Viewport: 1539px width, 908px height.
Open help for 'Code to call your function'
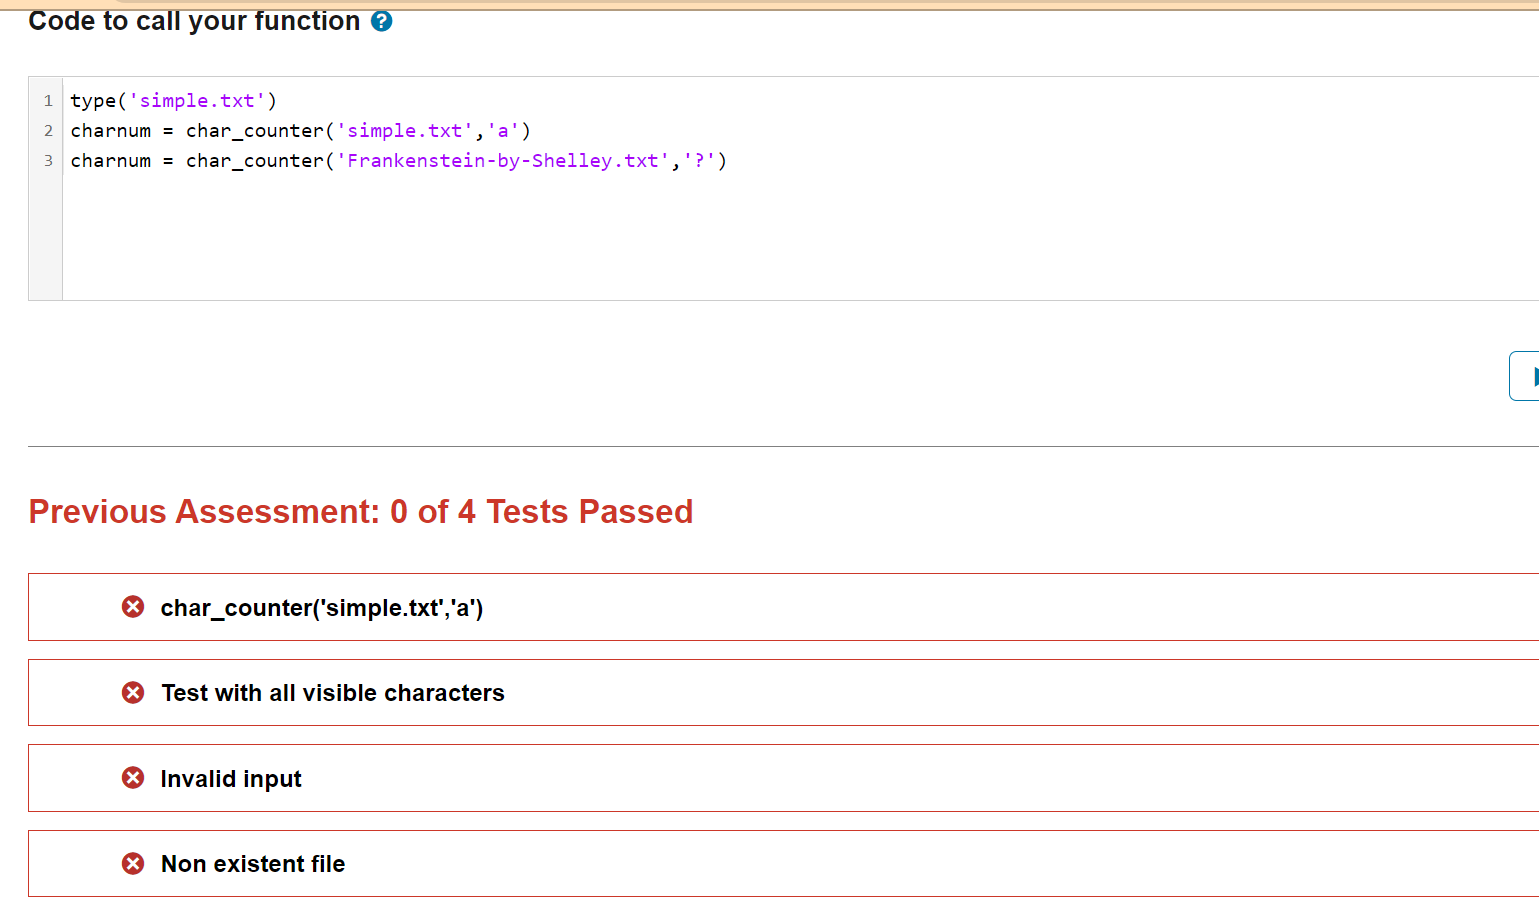tap(381, 20)
